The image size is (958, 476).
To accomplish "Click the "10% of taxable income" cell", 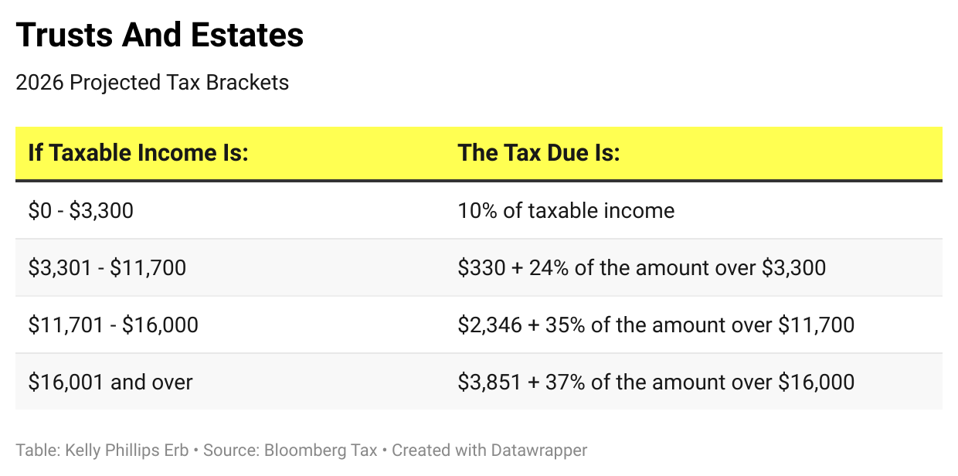I will tap(566, 211).
